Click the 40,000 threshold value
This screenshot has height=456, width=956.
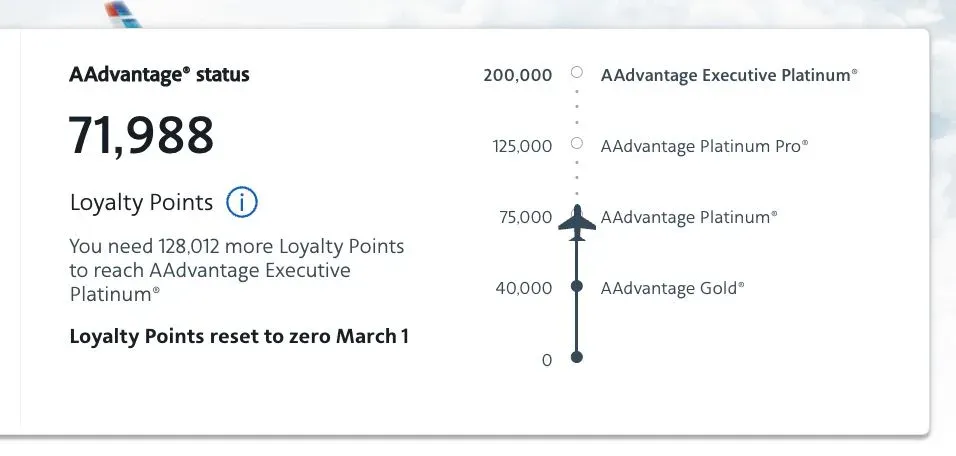tap(523, 288)
